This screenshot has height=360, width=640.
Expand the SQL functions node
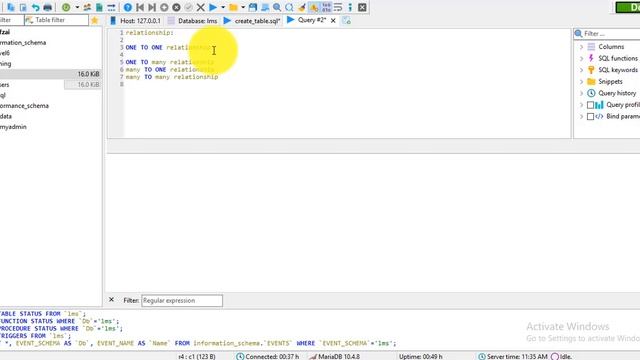582,58
